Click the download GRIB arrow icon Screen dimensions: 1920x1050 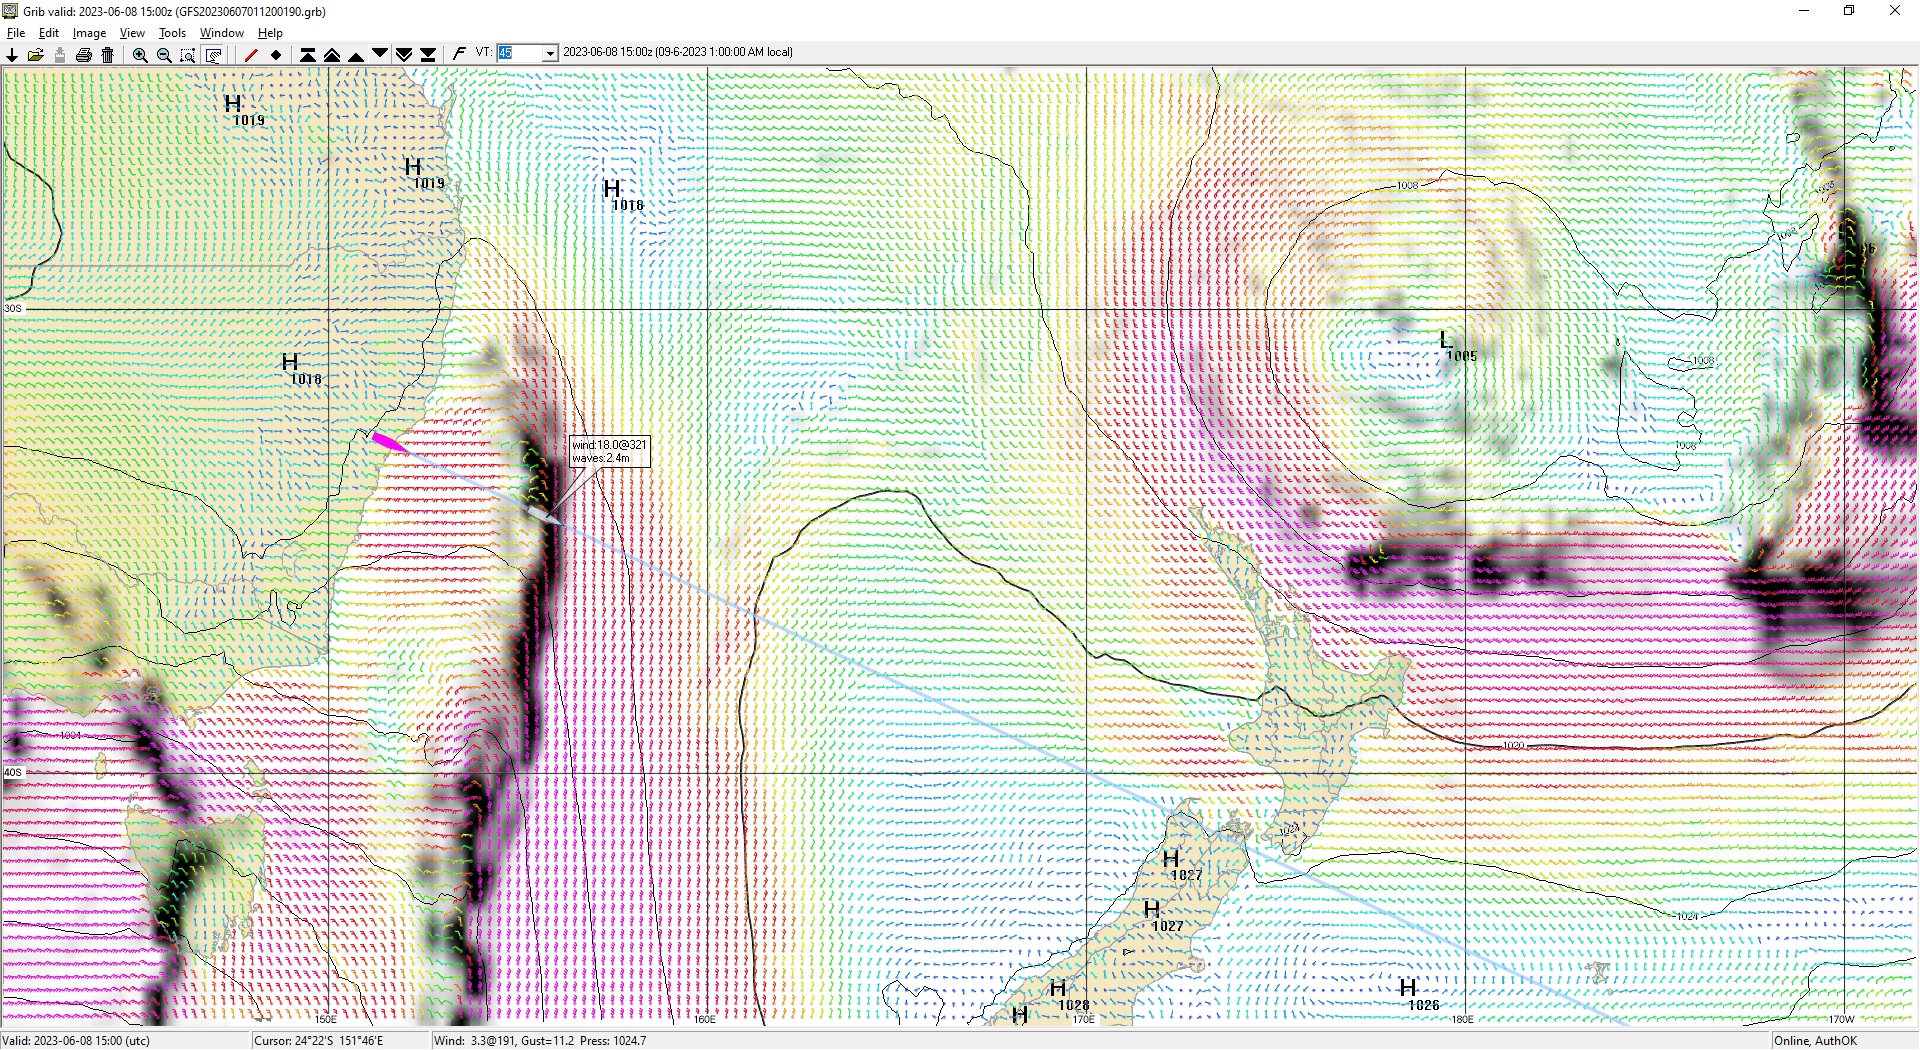[x=12, y=55]
